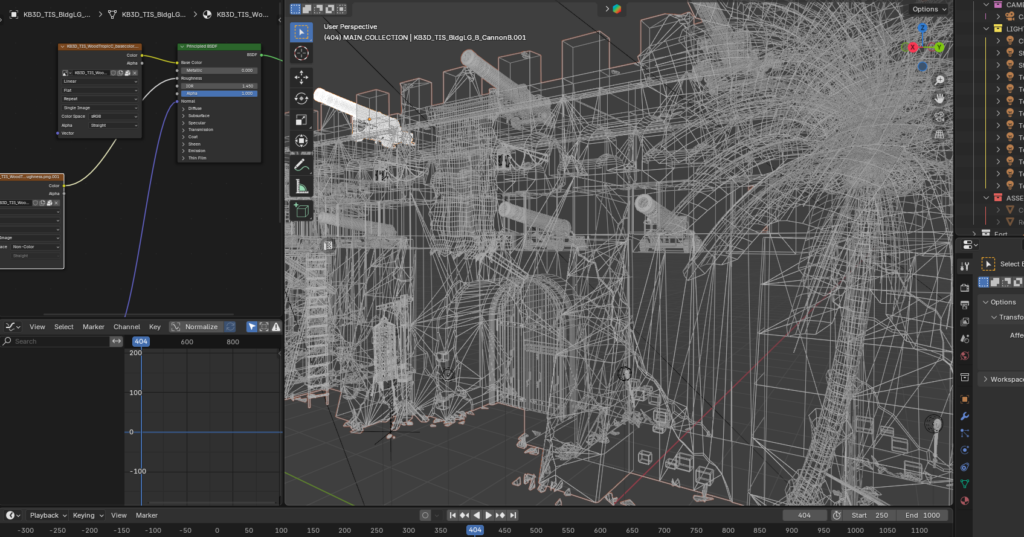
Task: Toggle only show selected arrow filter
Action: tap(251, 326)
